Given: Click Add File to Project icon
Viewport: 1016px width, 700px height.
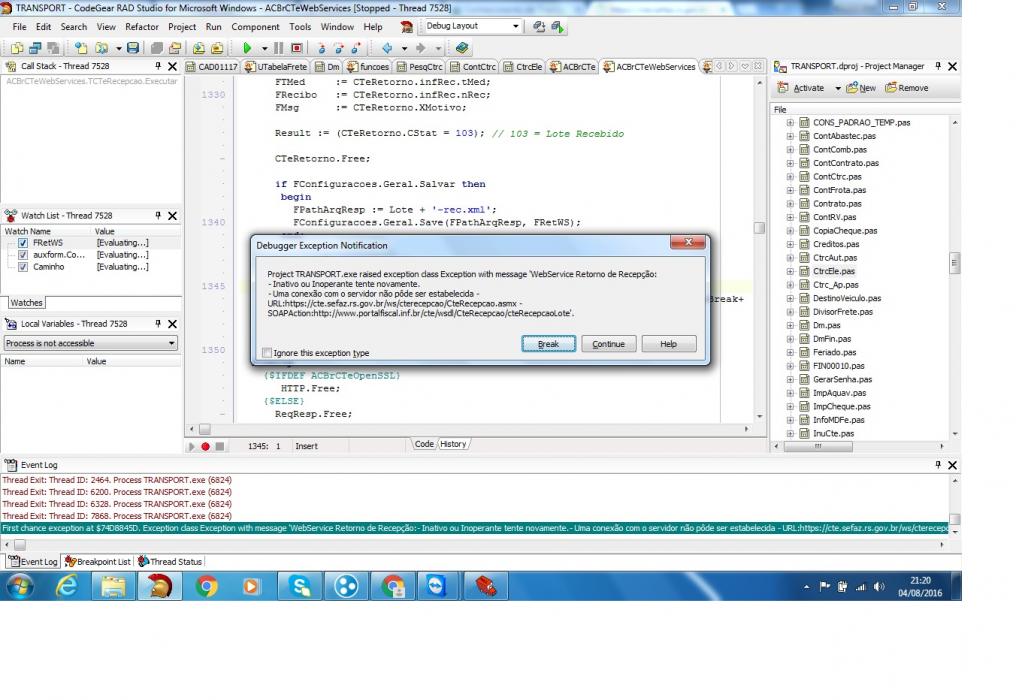Looking at the screenshot, I should tap(199, 48).
